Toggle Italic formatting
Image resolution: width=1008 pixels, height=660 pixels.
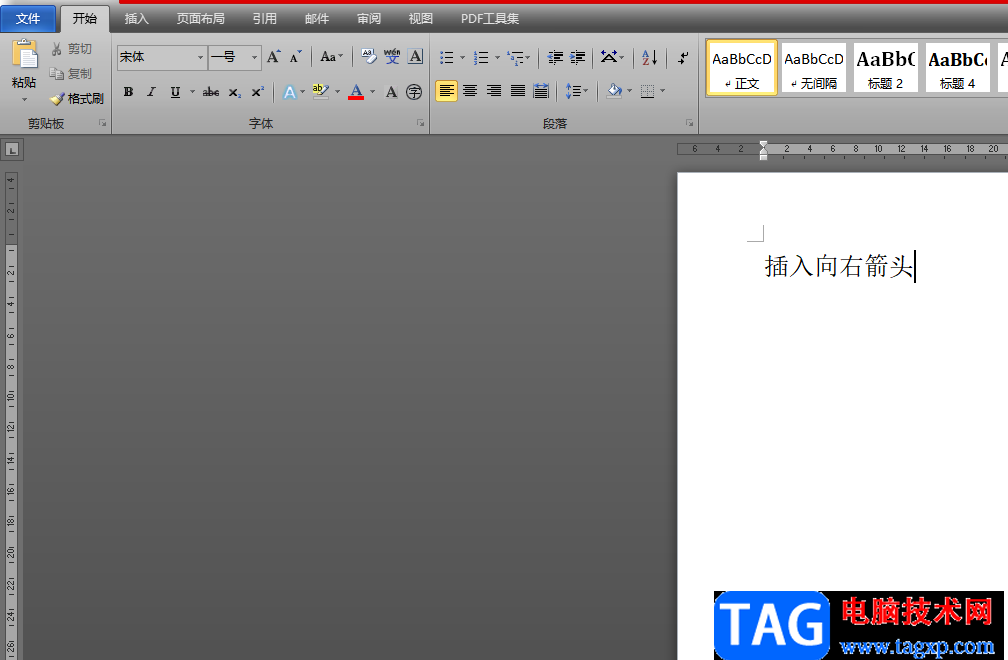tap(151, 92)
